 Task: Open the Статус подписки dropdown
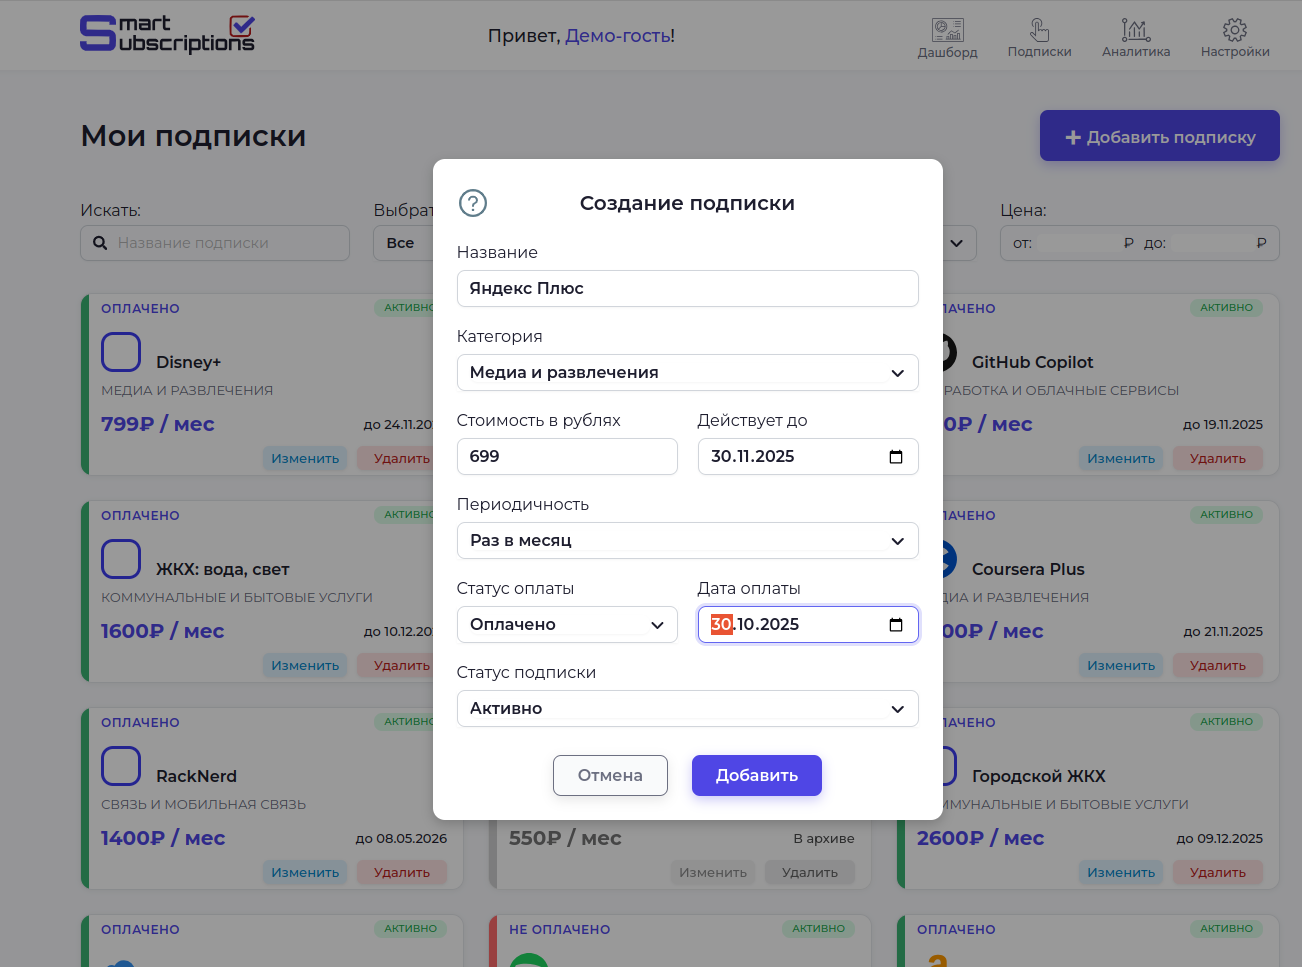point(687,708)
